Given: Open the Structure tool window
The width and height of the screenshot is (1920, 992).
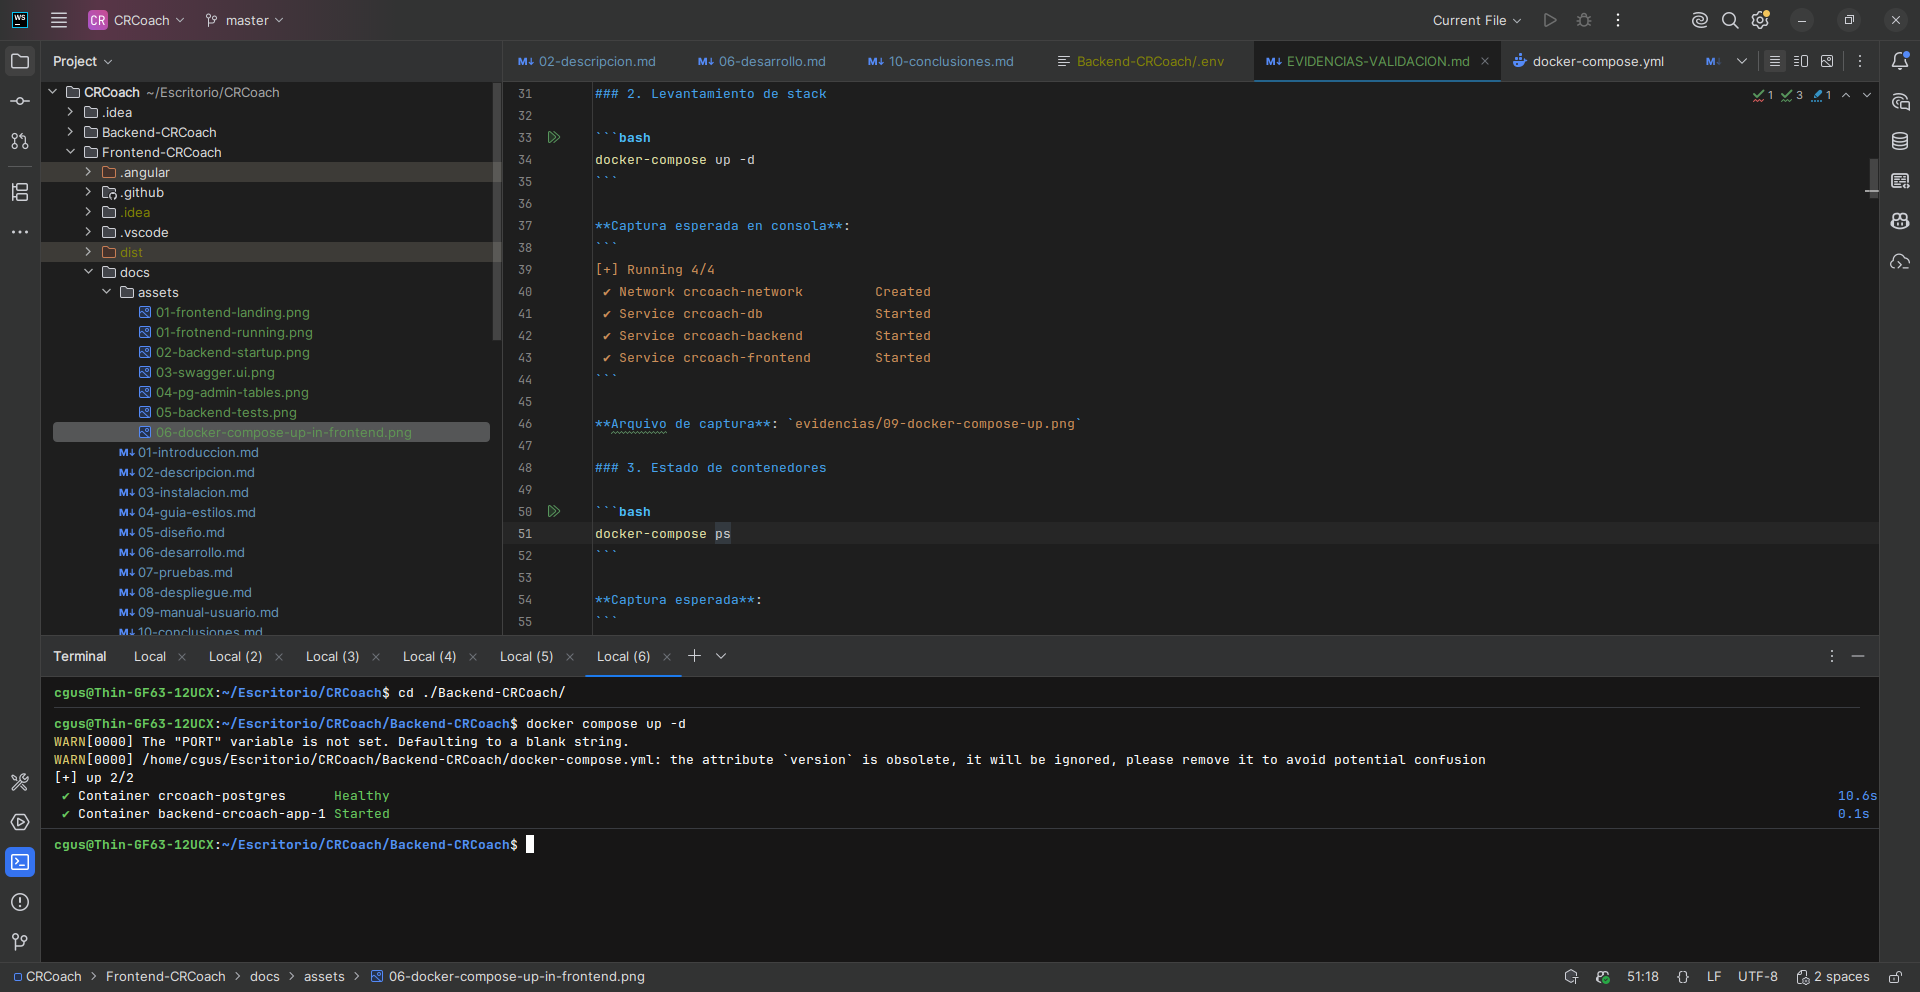Looking at the screenshot, I should (x=20, y=191).
